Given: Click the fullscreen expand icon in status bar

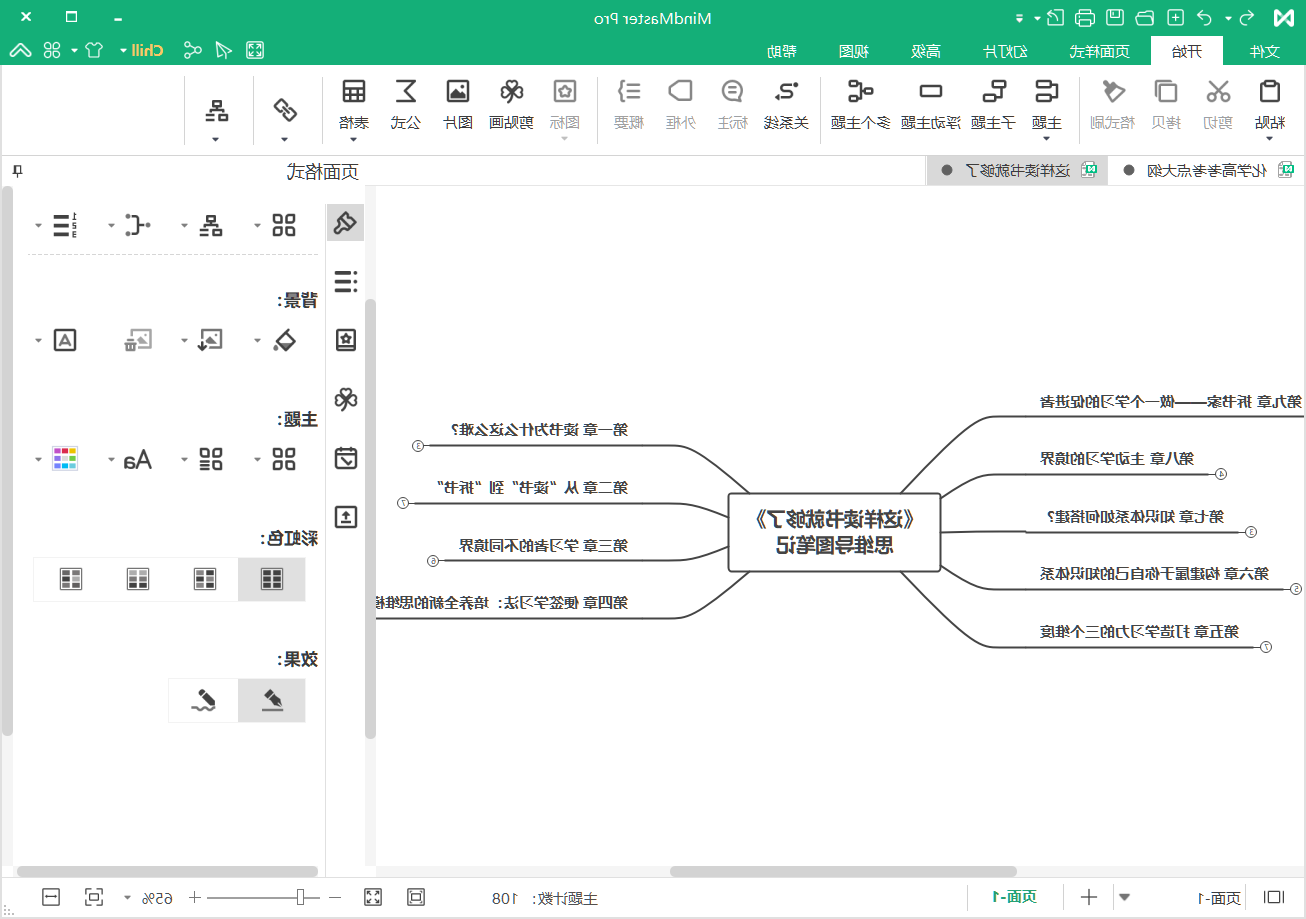Looking at the screenshot, I should (x=373, y=897).
